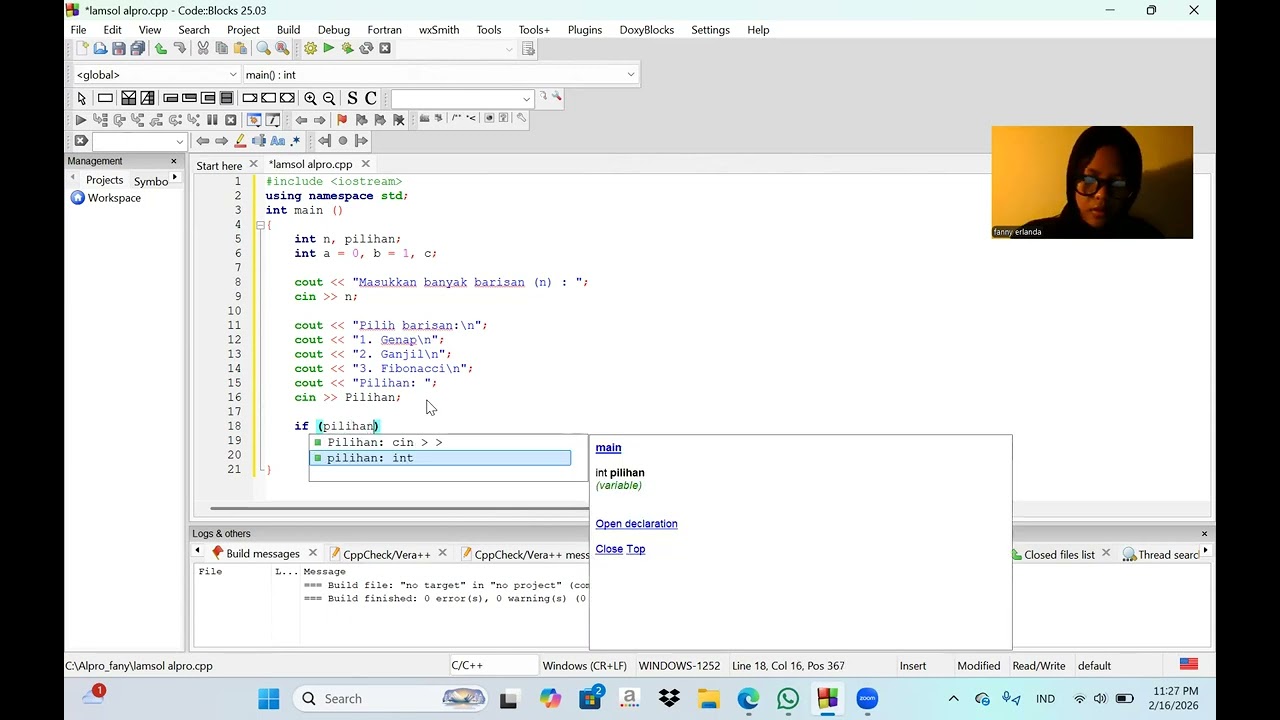Show more Management tabs with right arrow
1280x720 pixels.
click(175, 178)
